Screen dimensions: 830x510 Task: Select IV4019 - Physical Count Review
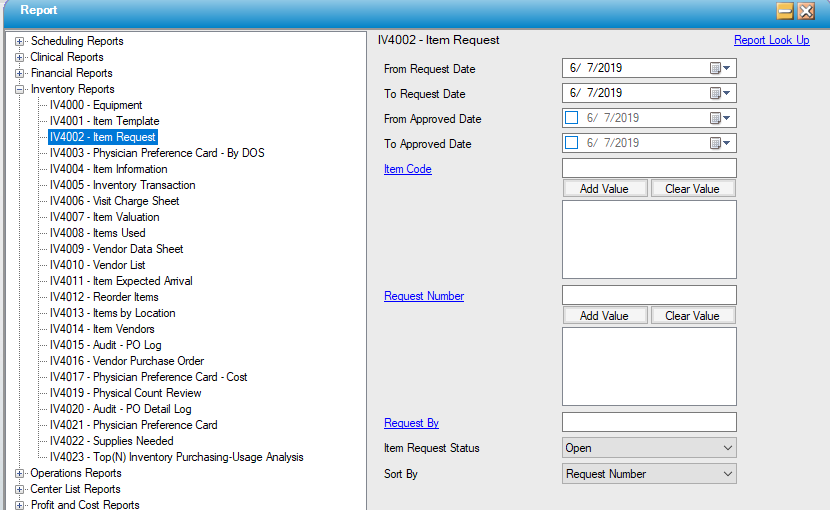coord(125,393)
